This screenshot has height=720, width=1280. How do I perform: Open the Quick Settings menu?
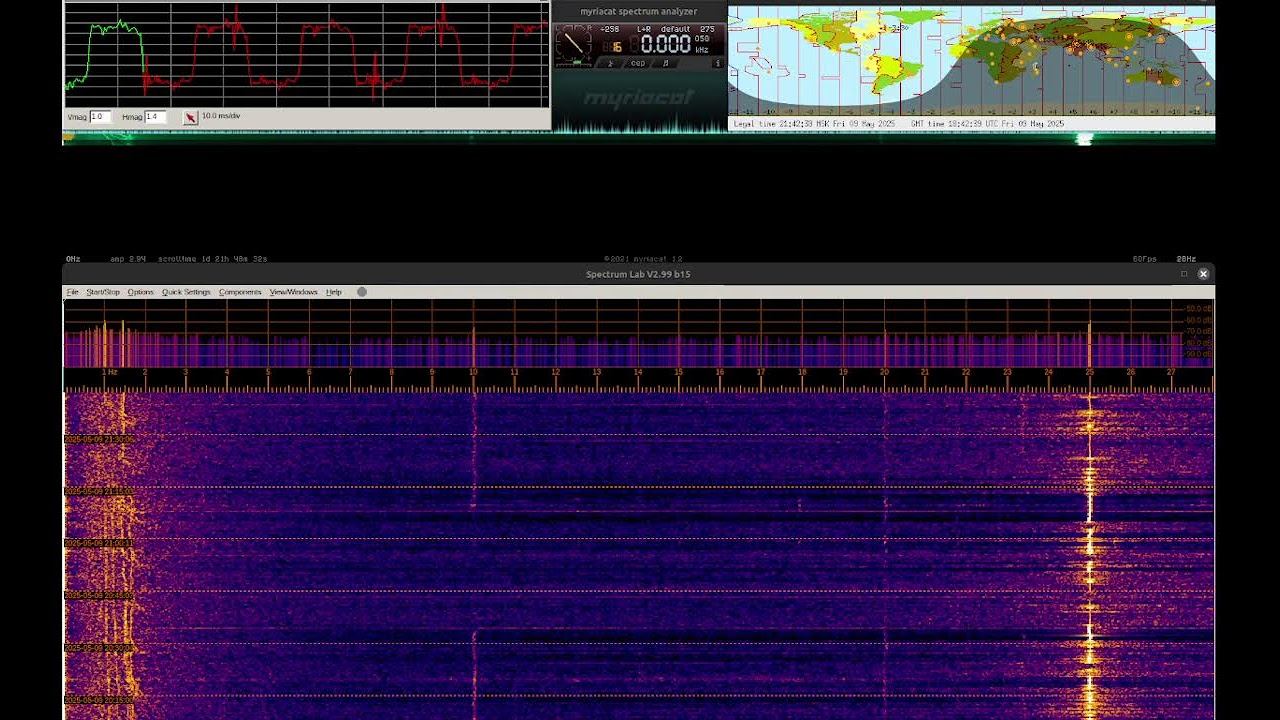pos(186,292)
